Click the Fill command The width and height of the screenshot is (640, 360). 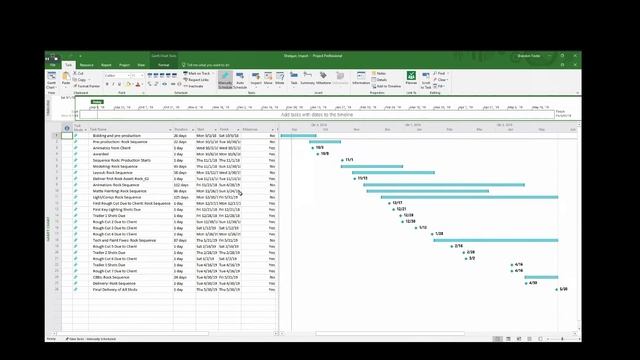point(439,86)
